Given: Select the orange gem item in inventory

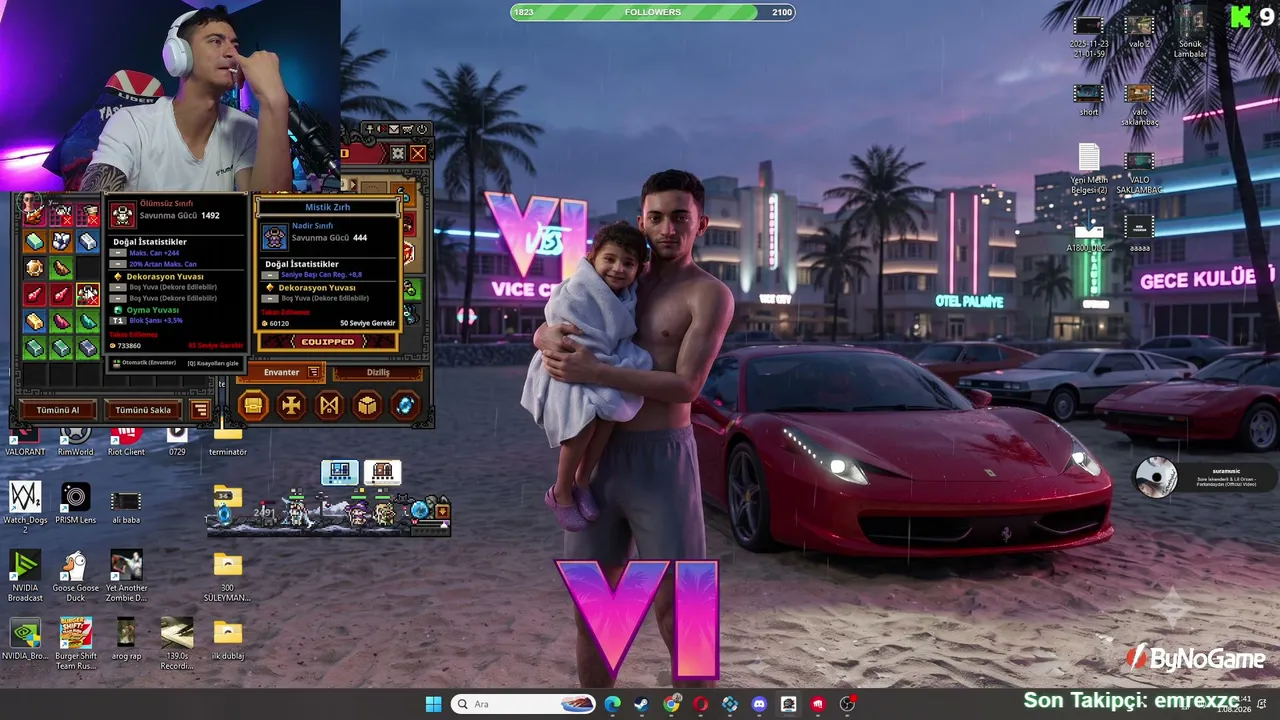Looking at the screenshot, I should click(35, 267).
